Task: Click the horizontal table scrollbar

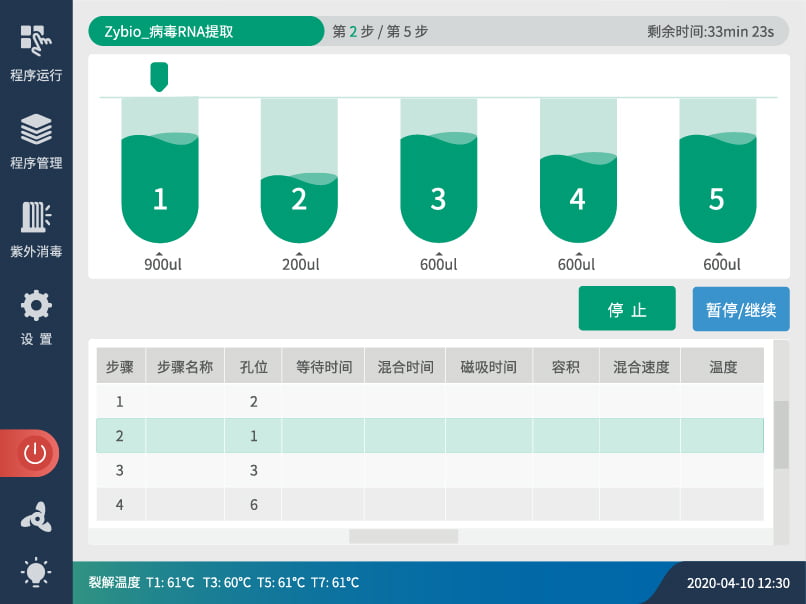Action: tap(403, 536)
